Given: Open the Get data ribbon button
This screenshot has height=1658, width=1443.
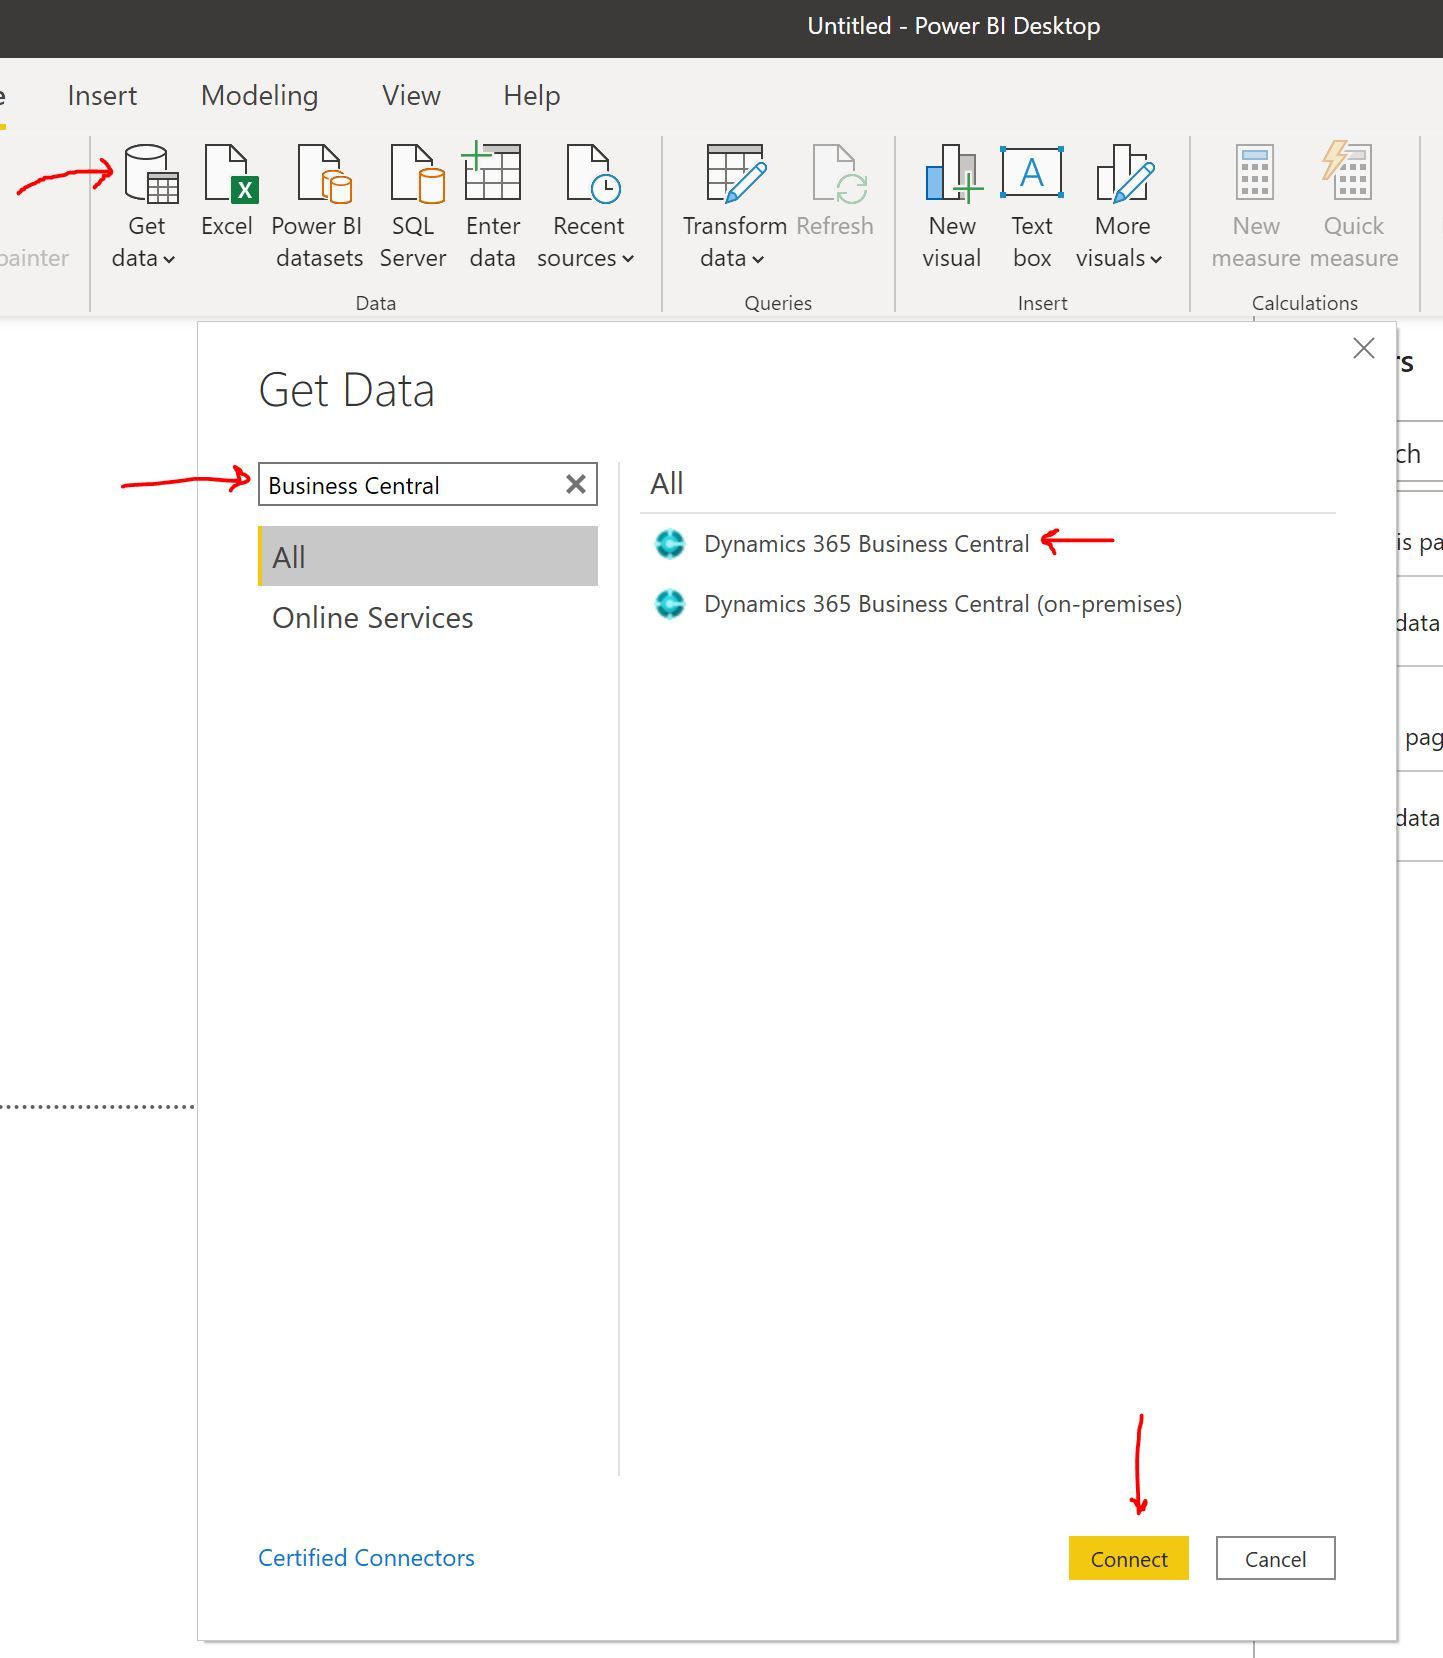Looking at the screenshot, I should pyautogui.click(x=147, y=206).
